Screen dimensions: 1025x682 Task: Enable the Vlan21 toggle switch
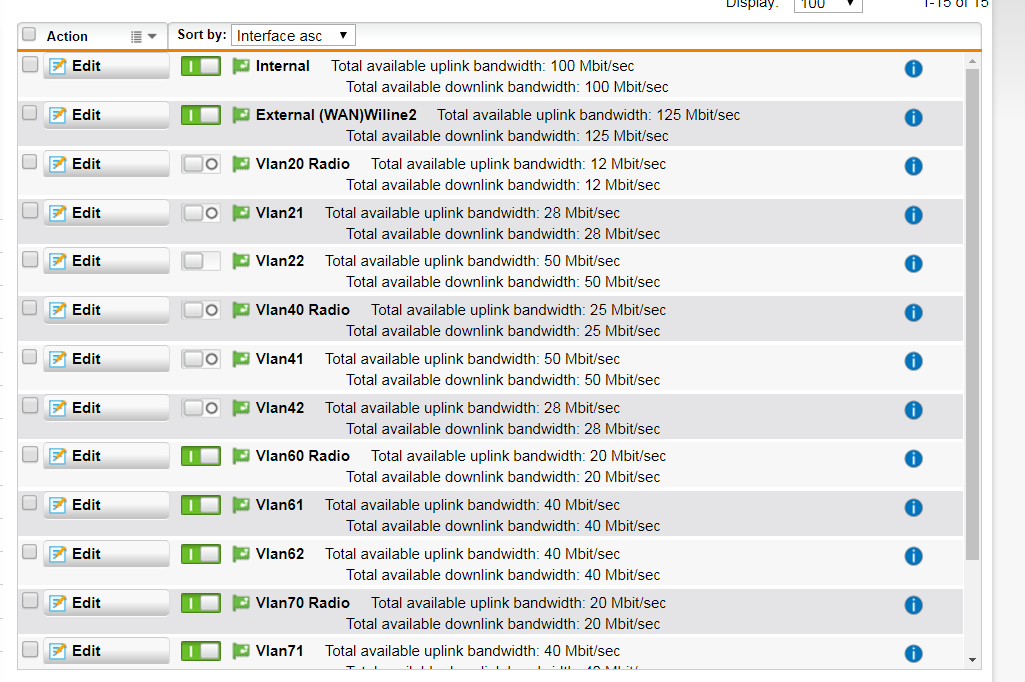(x=201, y=213)
